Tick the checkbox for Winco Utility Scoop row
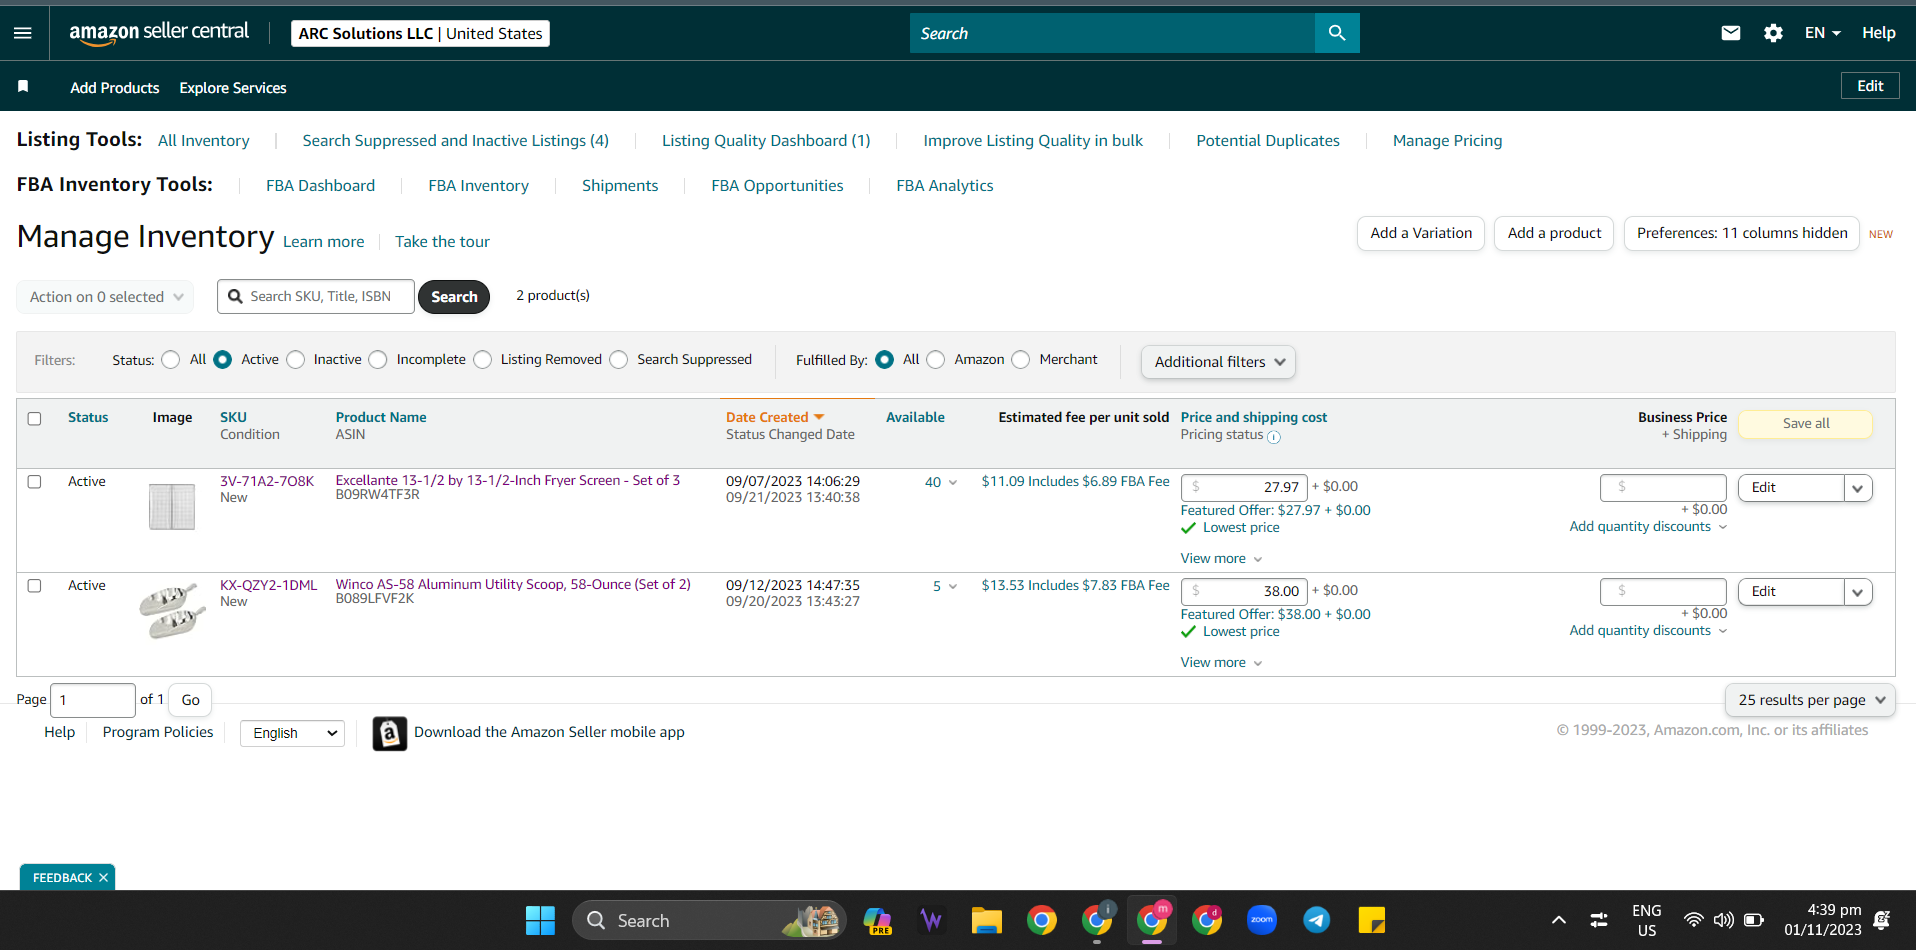Image resolution: width=1916 pixels, height=950 pixels. (34, 586)
